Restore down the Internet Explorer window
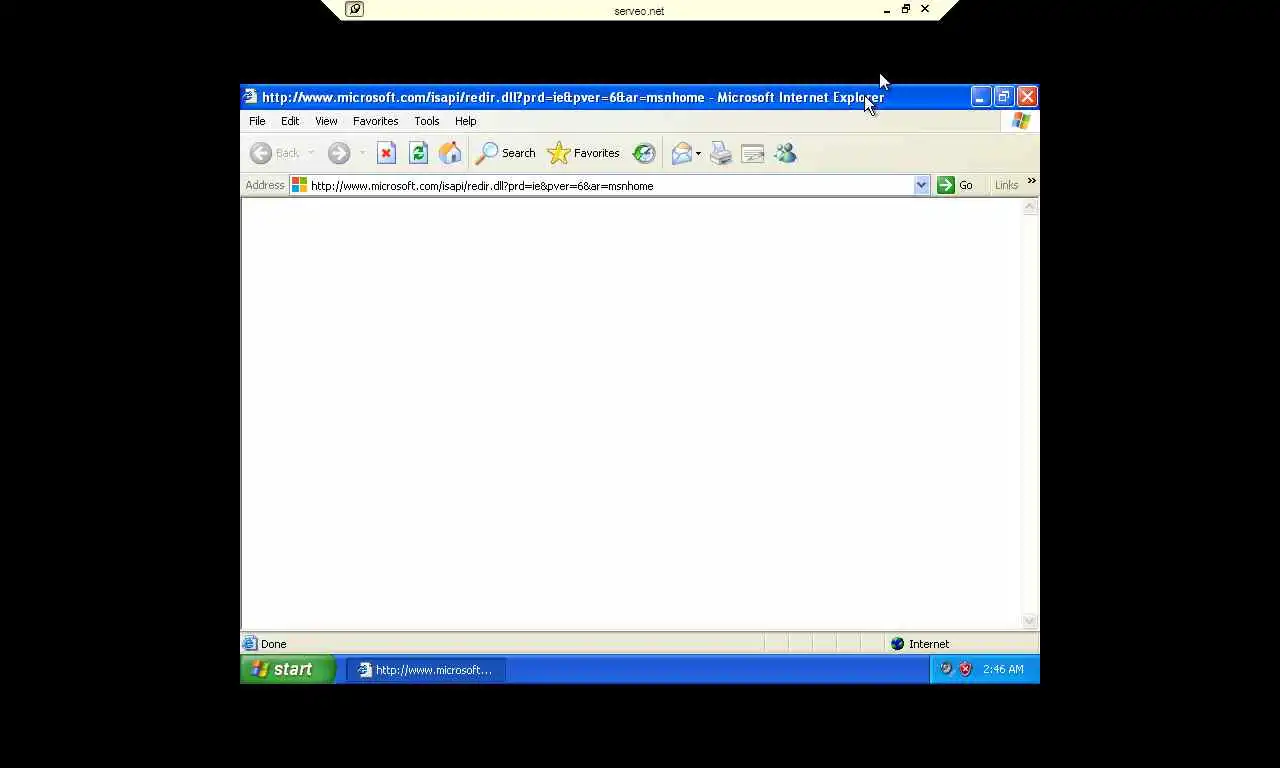 [x=1004, y=97]
